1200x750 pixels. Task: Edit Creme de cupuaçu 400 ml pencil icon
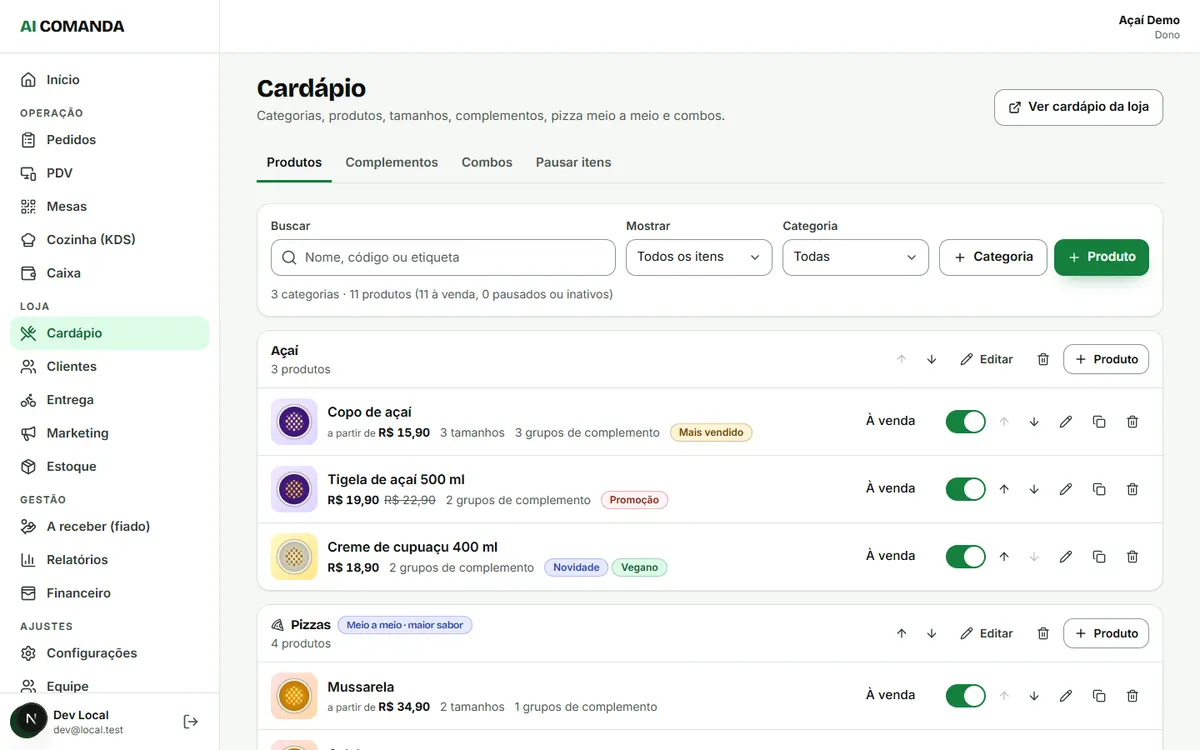1066,556
